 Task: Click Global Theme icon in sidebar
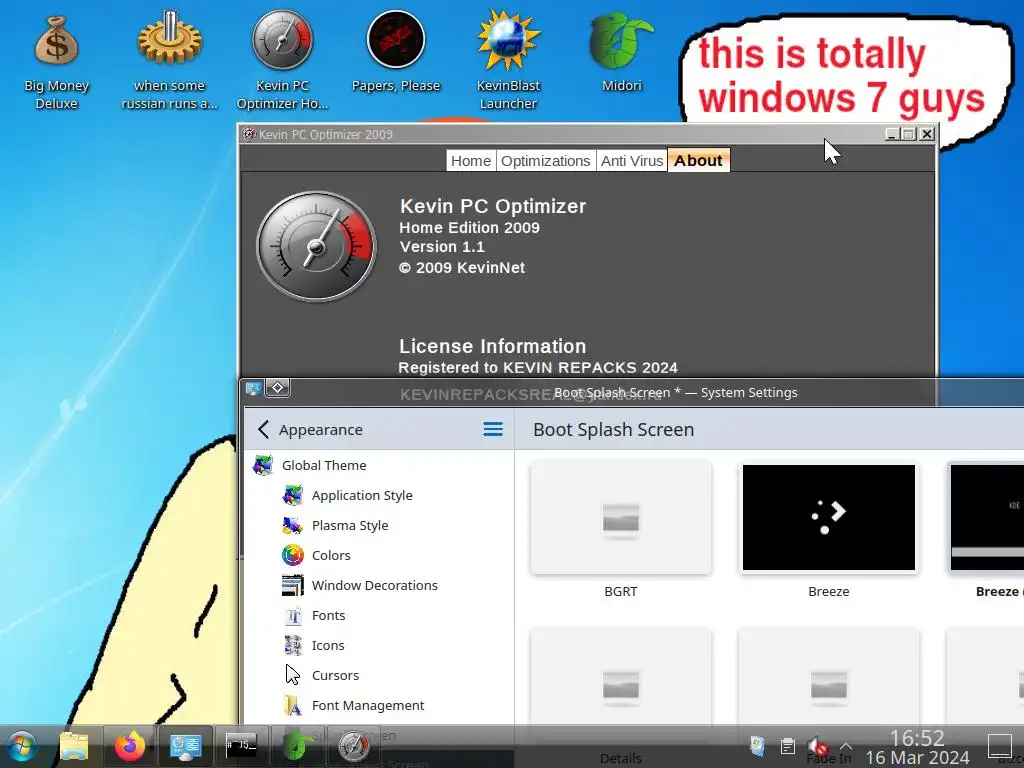point(263,465)
